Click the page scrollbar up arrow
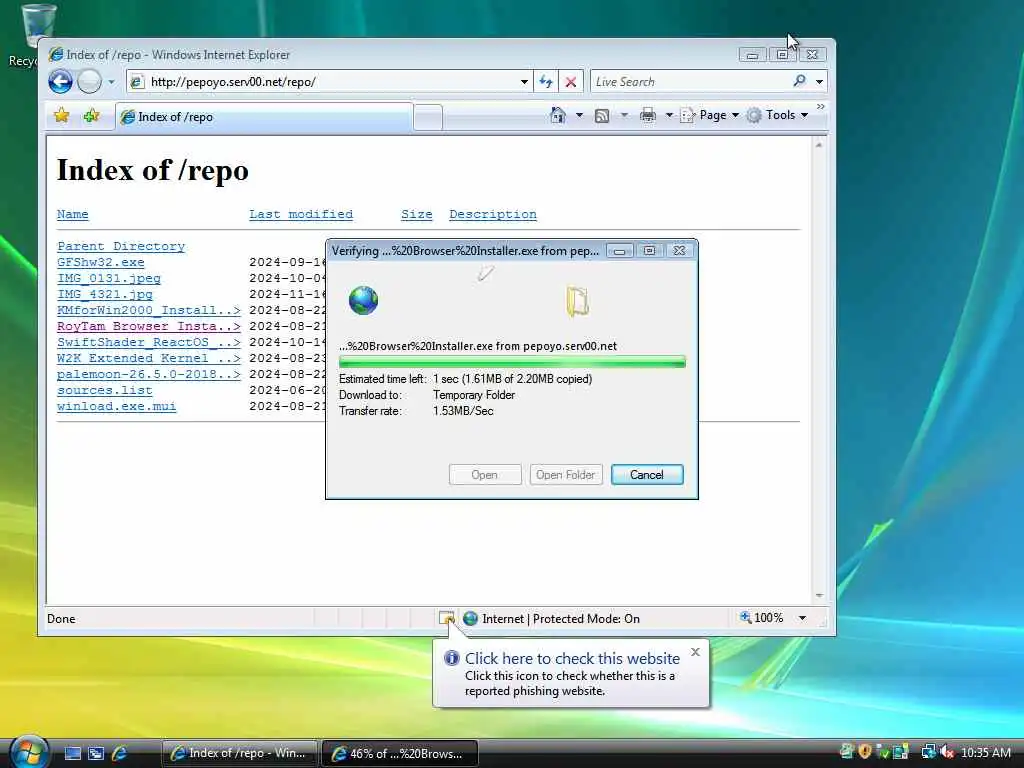Image resolution: width=1024 pixels, height=768 pixels. [819, 144]
